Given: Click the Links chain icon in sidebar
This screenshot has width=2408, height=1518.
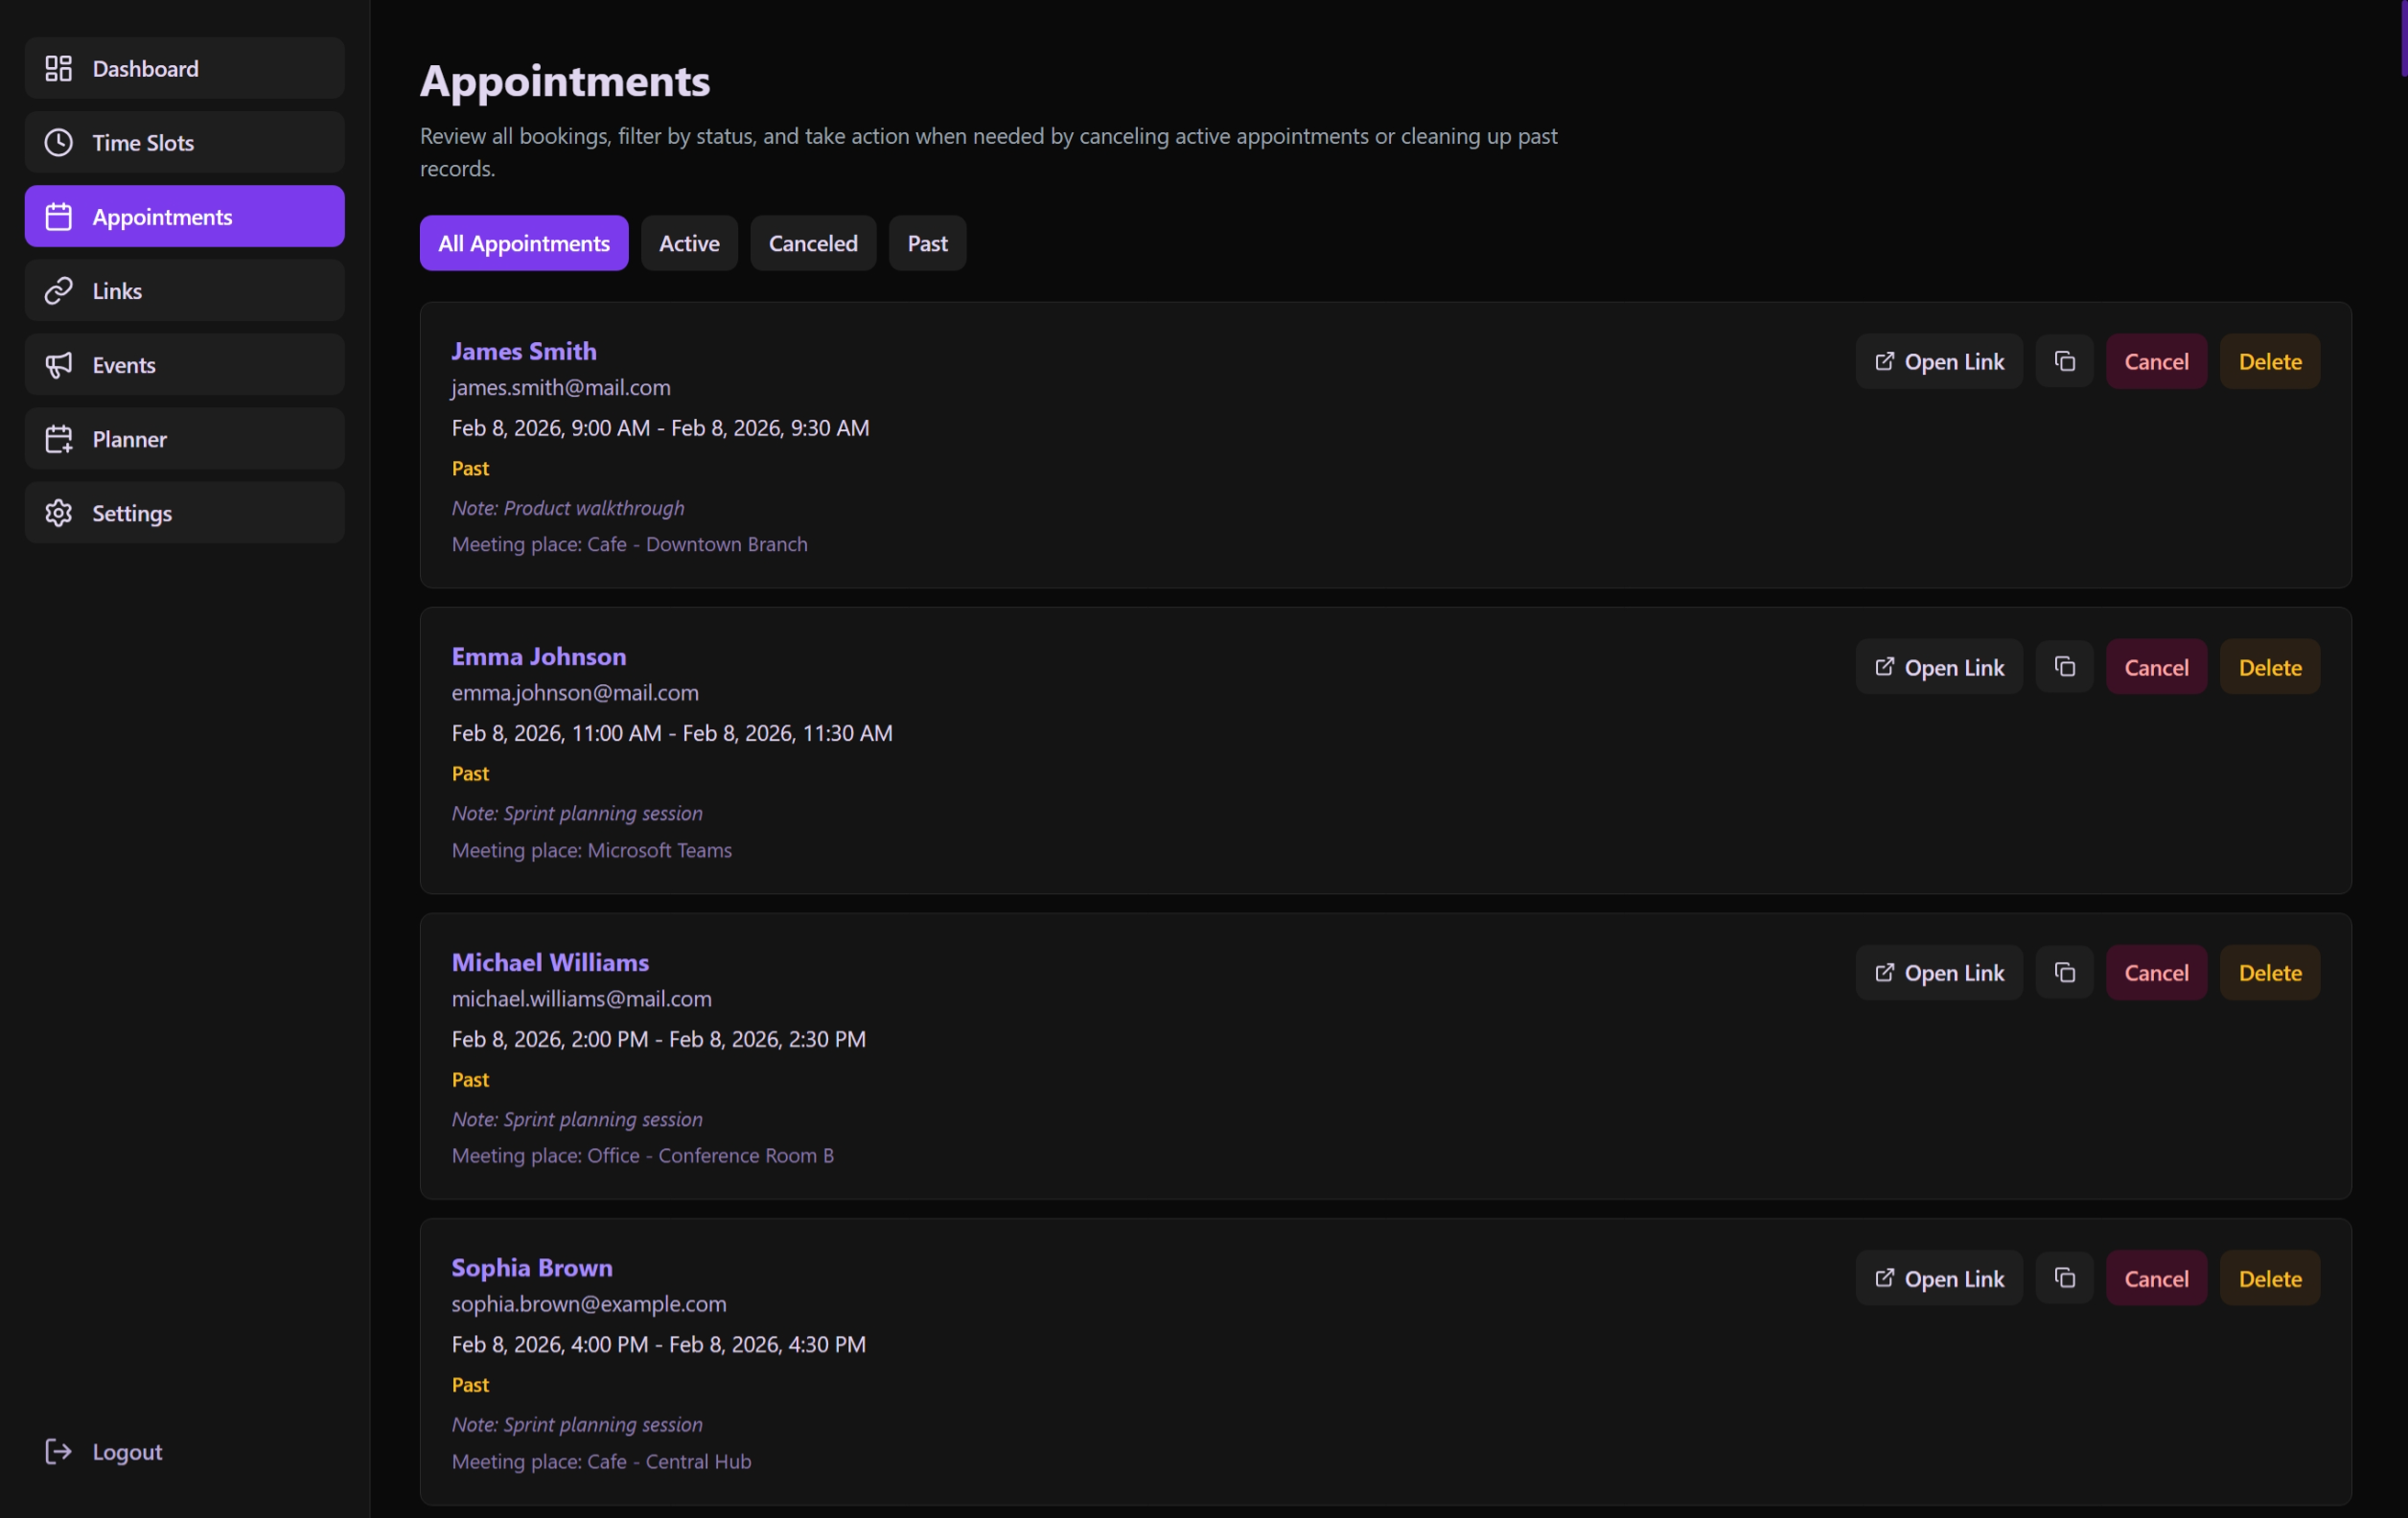Looking at the screenshot, I should tap(59, 290).
